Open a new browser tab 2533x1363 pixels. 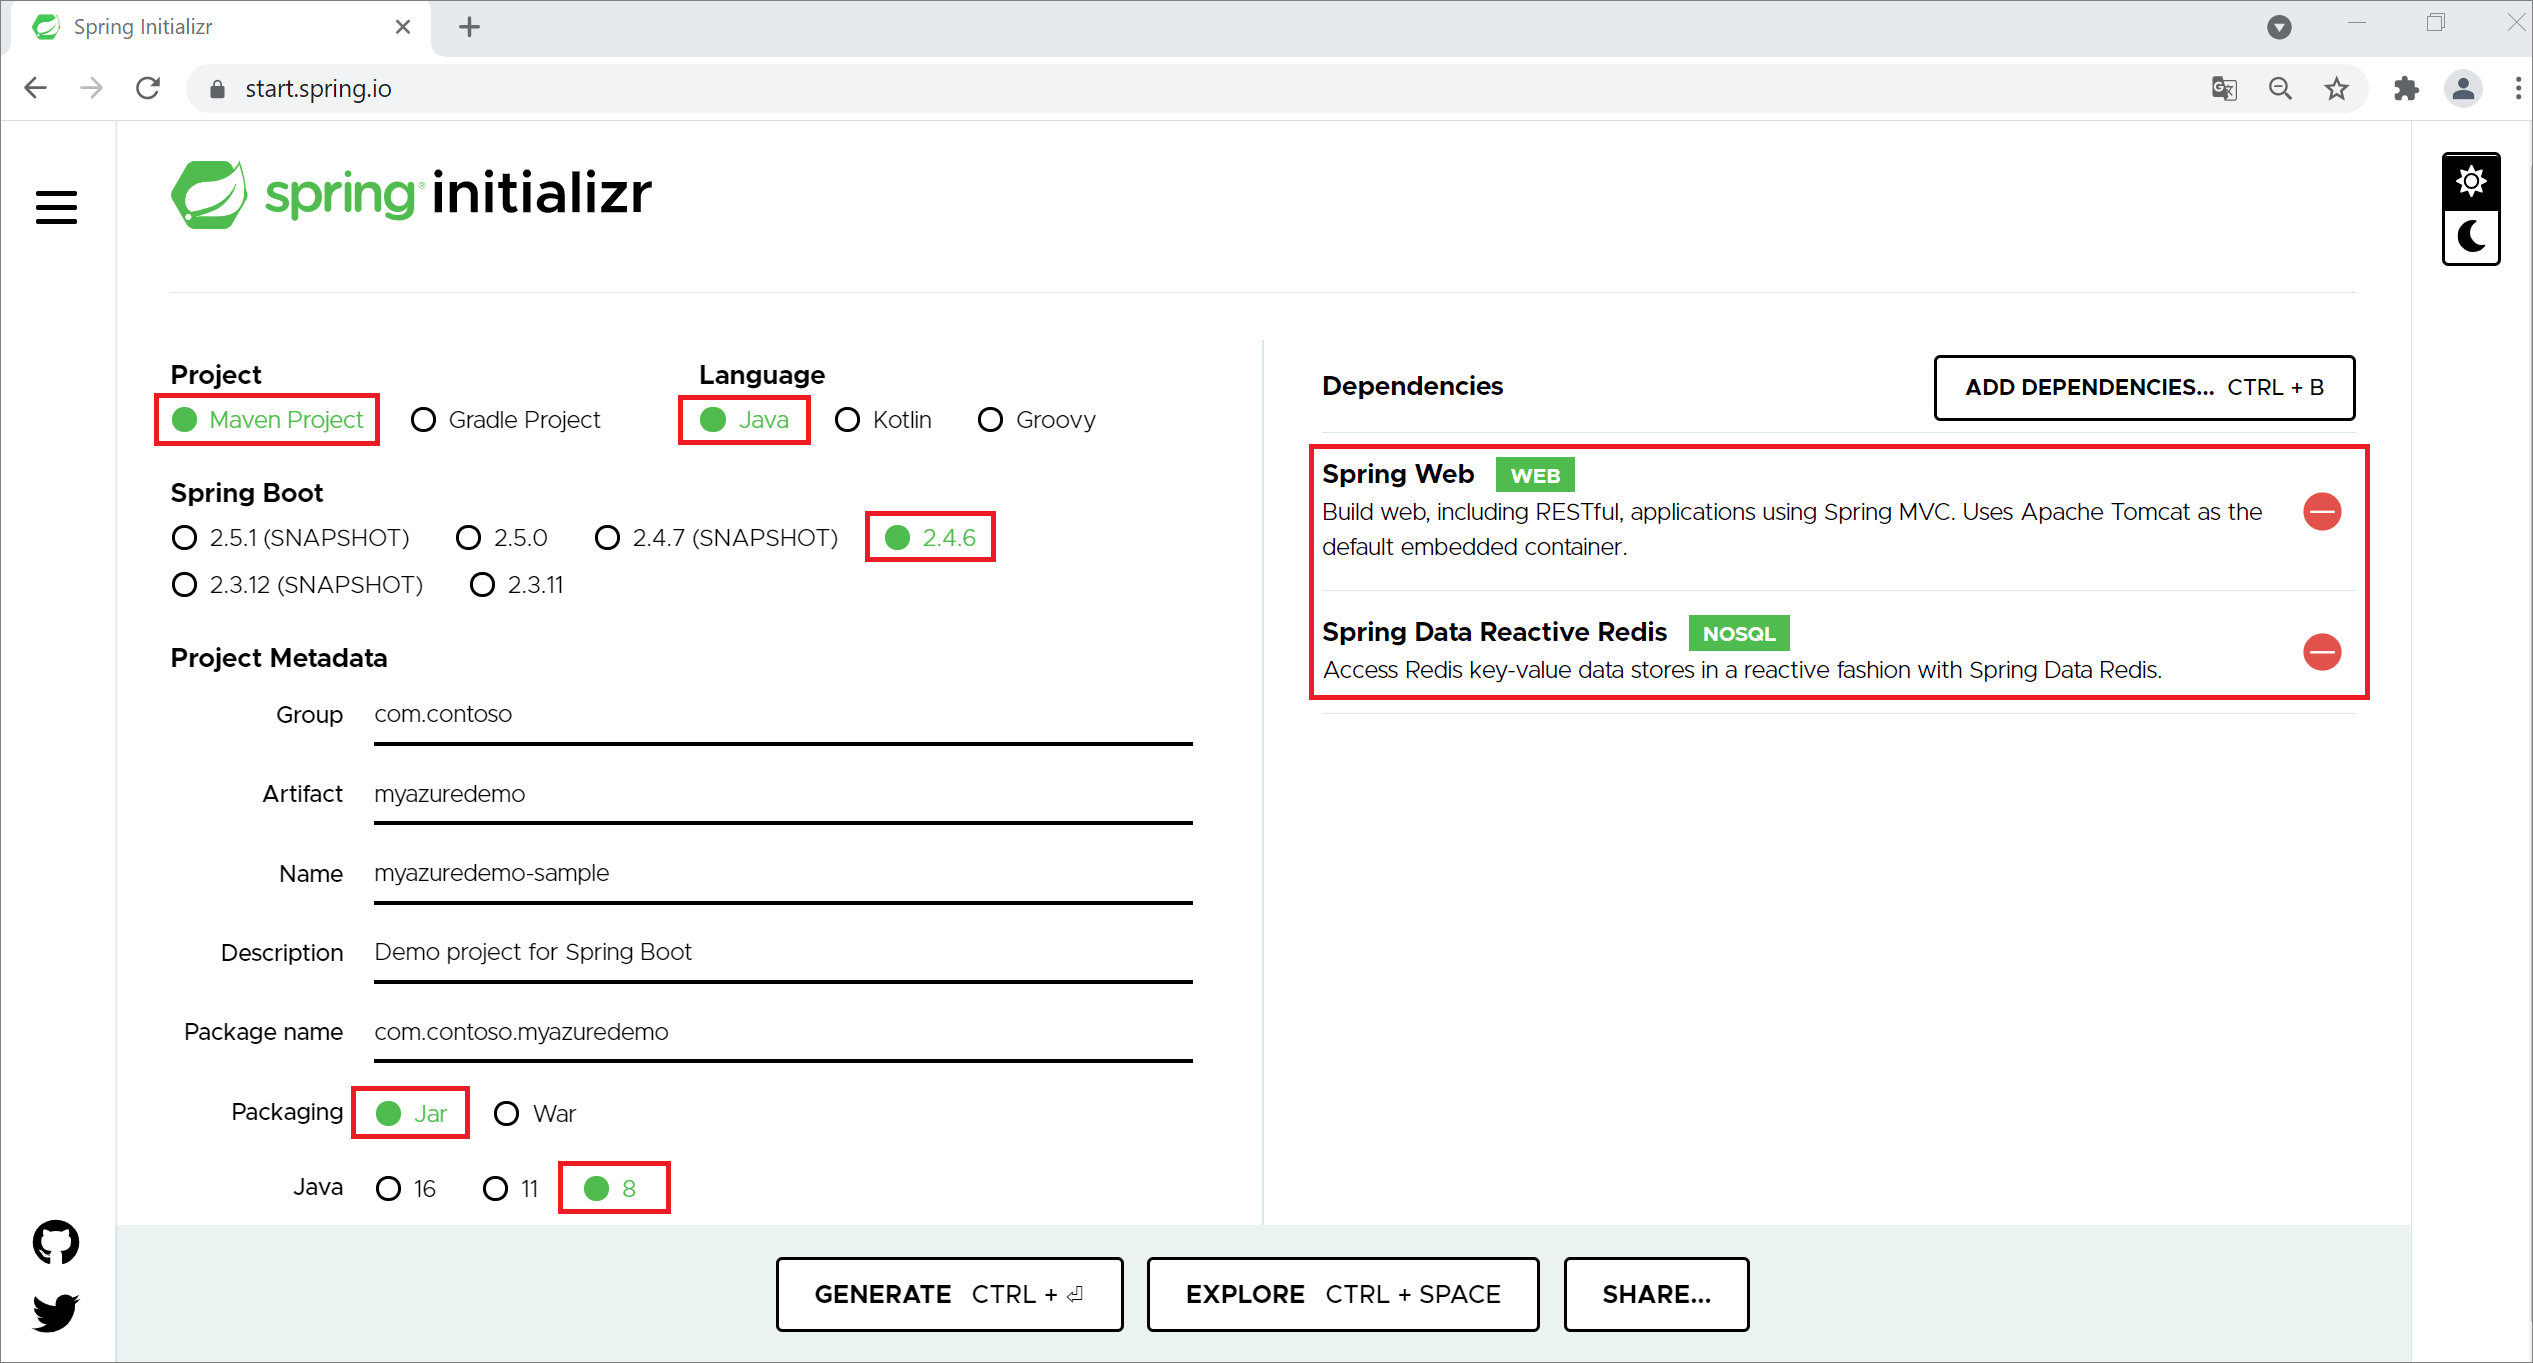[x=468, y=27]
